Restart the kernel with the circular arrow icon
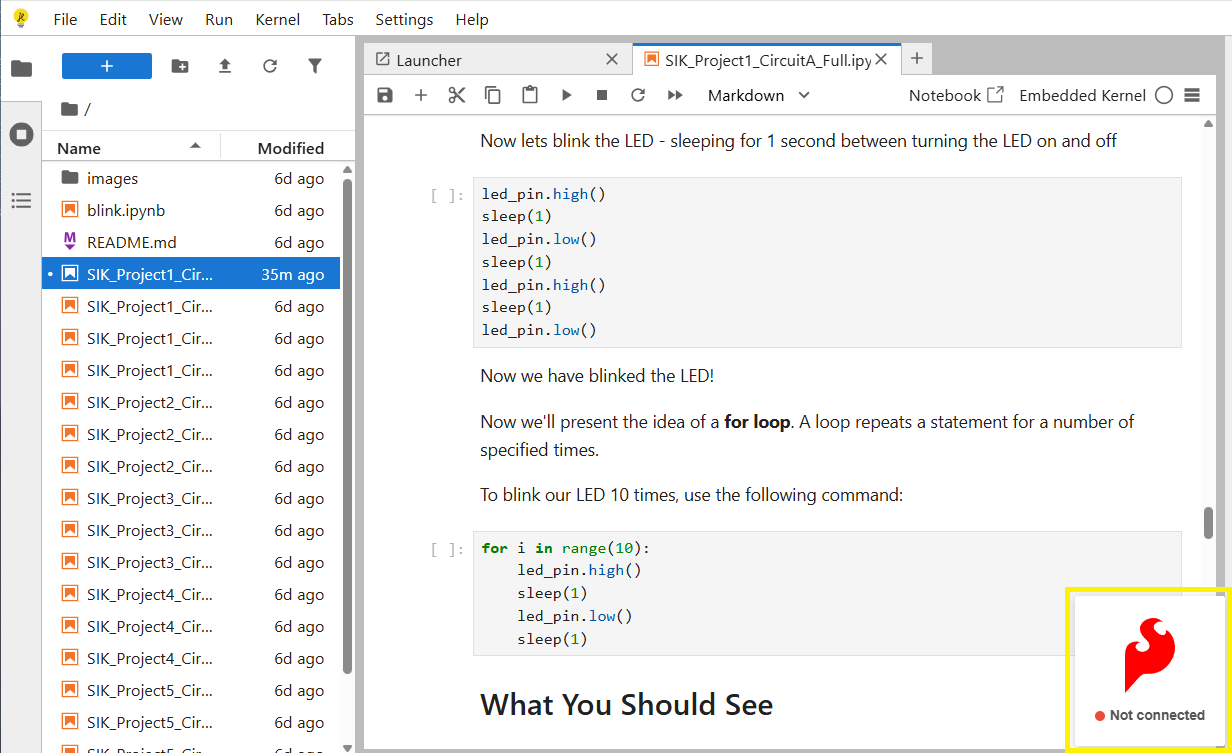The width and height of the screenshot is (1232, 753). coord(638,95)
